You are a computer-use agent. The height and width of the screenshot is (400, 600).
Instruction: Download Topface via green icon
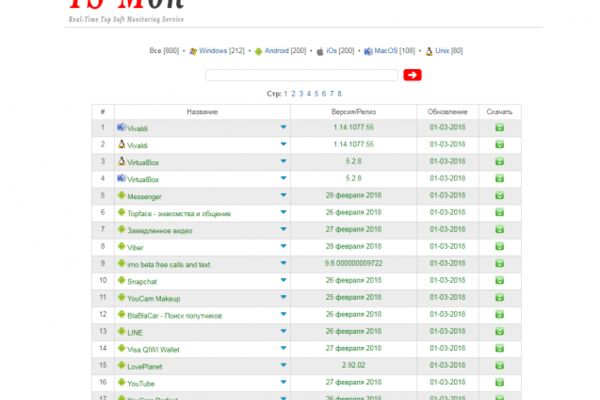pos(499,212)
